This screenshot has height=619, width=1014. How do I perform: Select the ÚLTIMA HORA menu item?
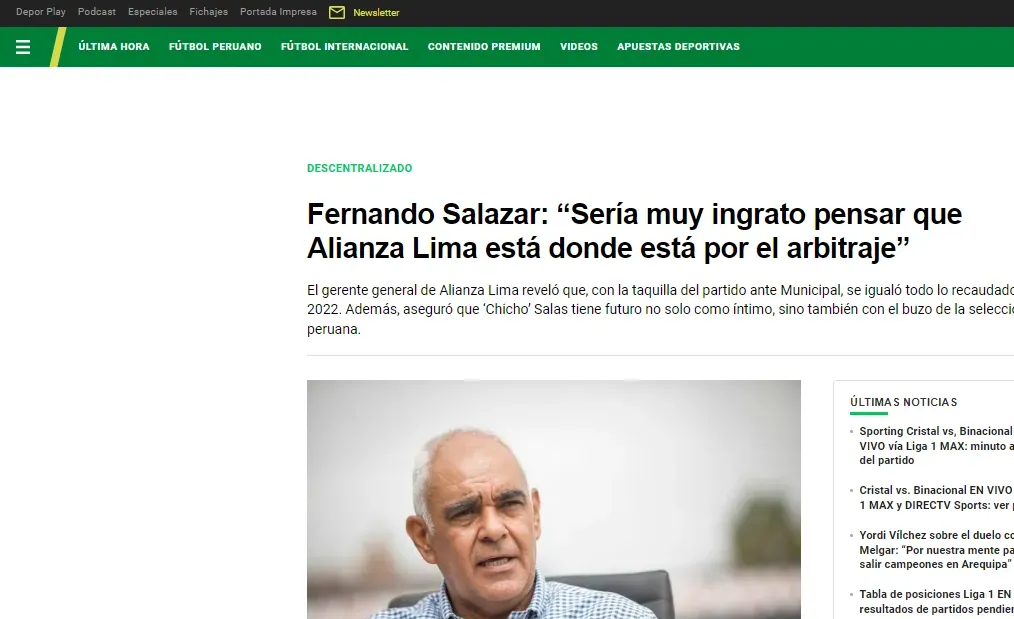114,47
